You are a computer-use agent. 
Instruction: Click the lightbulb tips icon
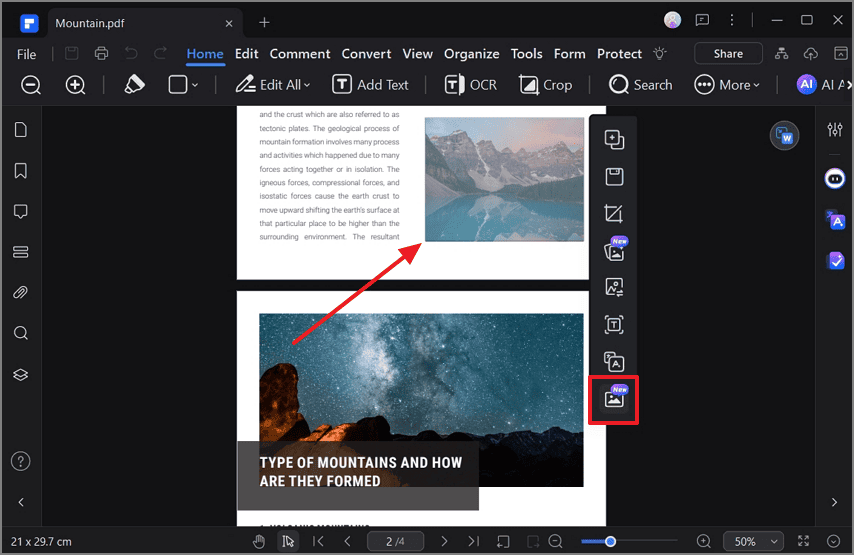pos(660,53)
